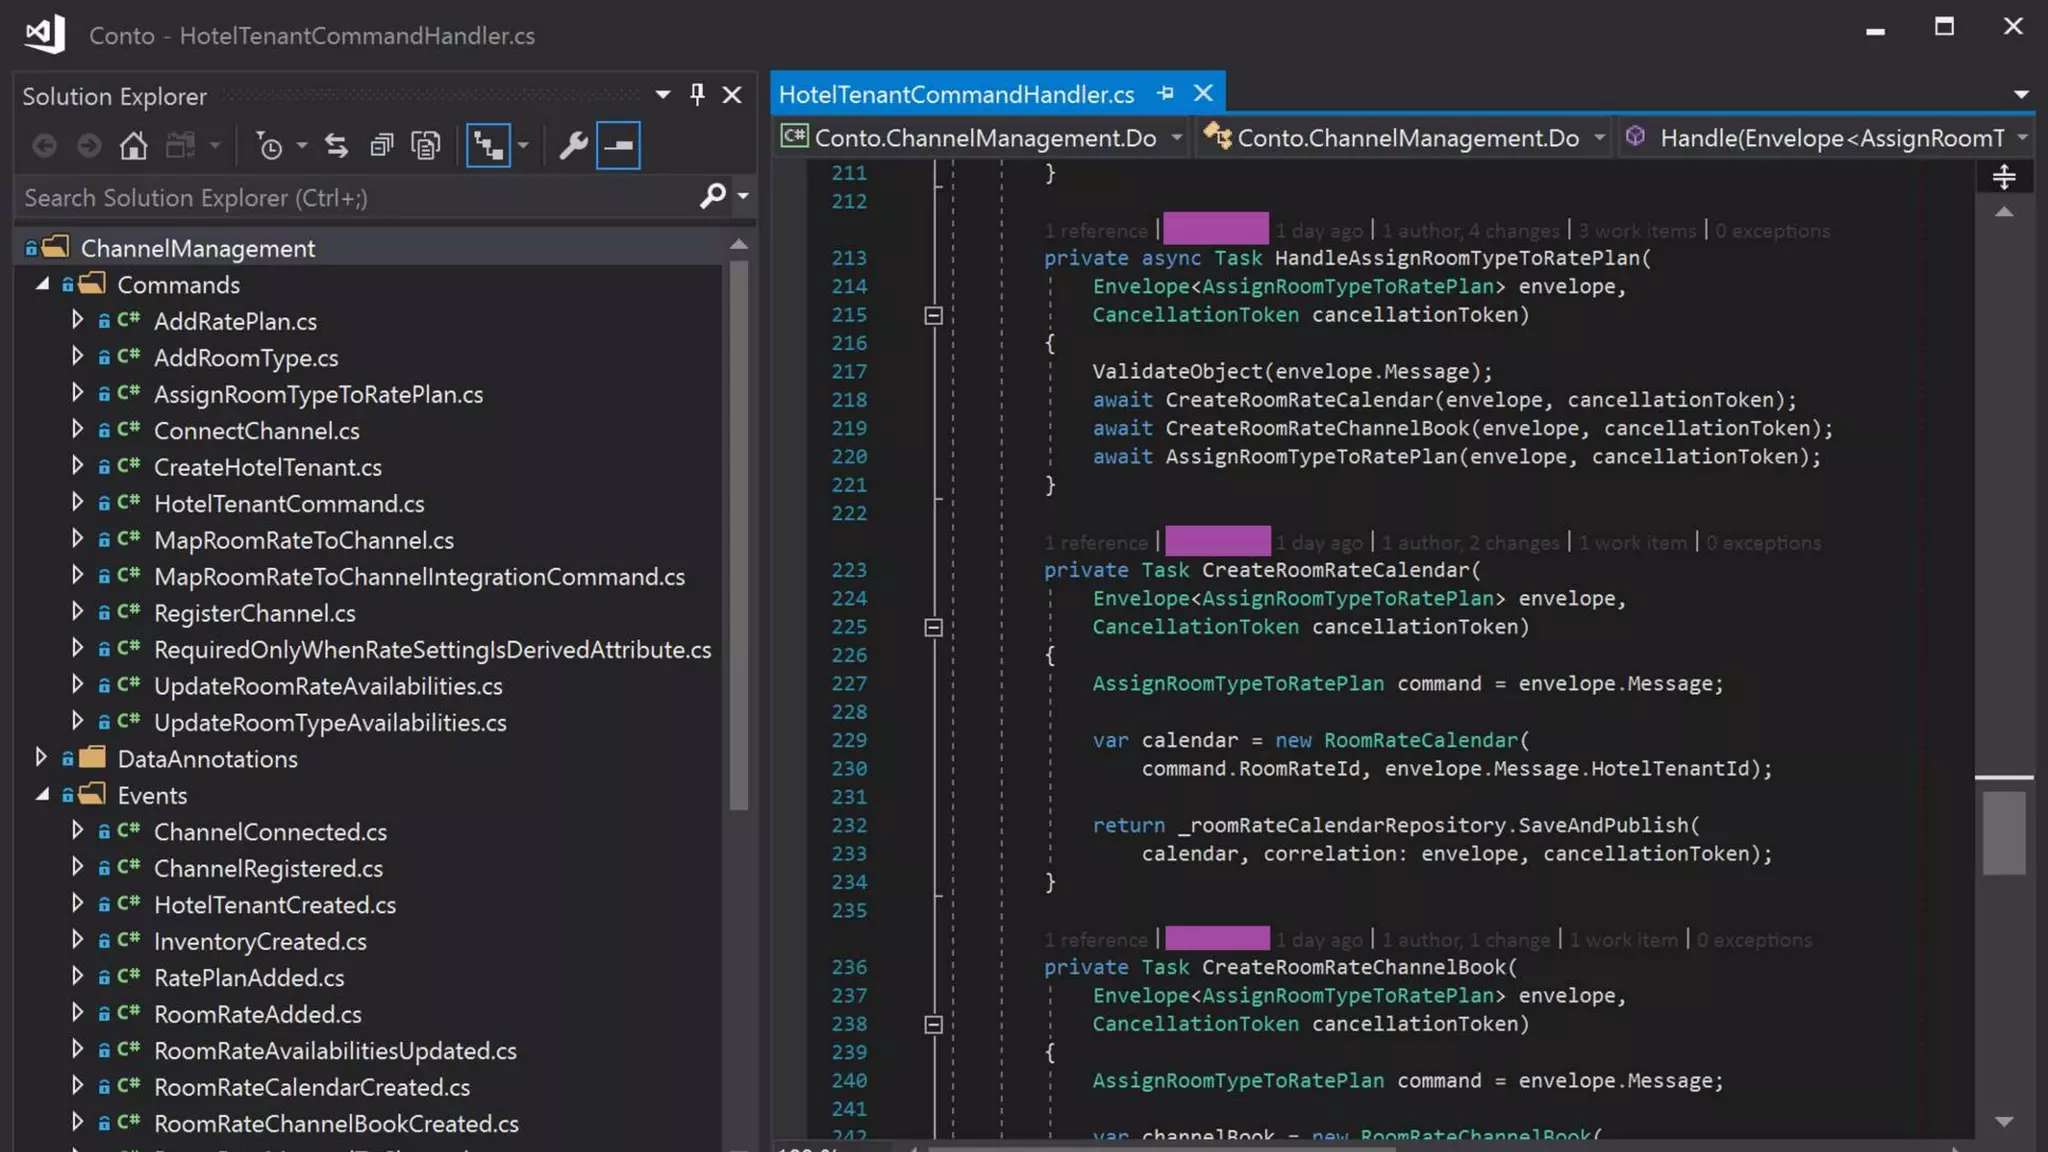Click the Collapse All icon
Viewport: 2048px width, 1152px height.
382,146
